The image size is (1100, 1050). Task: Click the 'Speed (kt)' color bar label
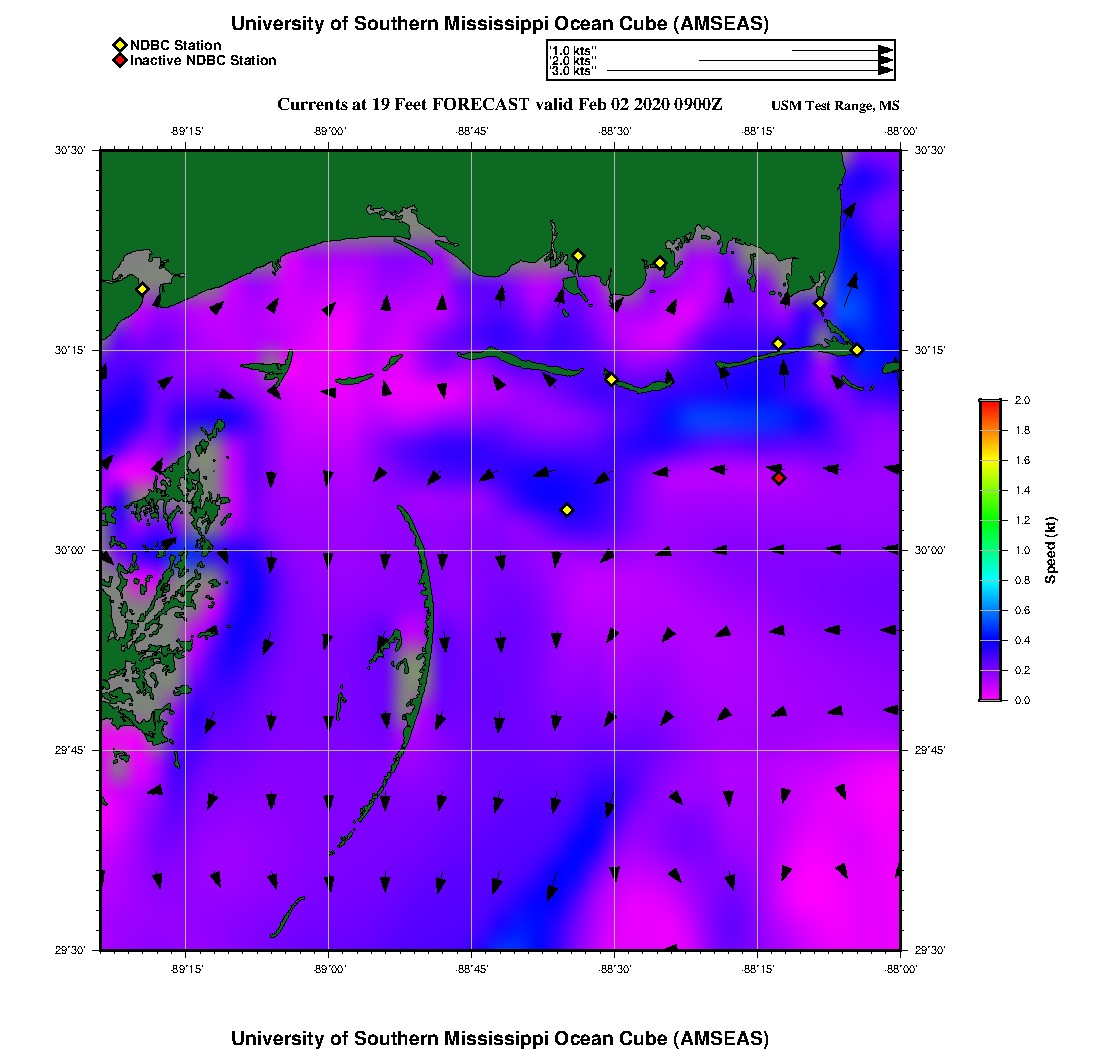pyautogui.click(x=1050, y=550)
